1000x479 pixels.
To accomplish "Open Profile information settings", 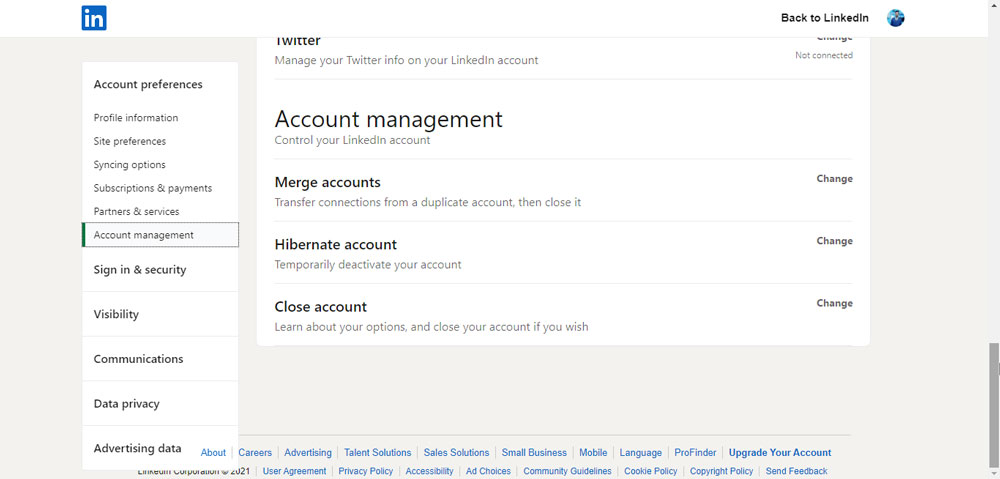I will pyautogui.click(x=136, y=118).
